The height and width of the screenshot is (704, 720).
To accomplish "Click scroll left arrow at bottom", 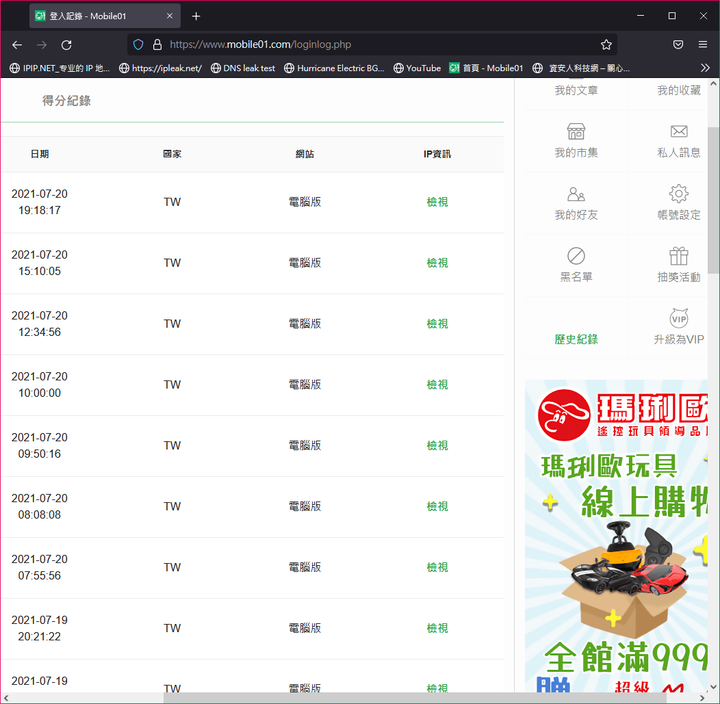I will (x=6, y=698).
